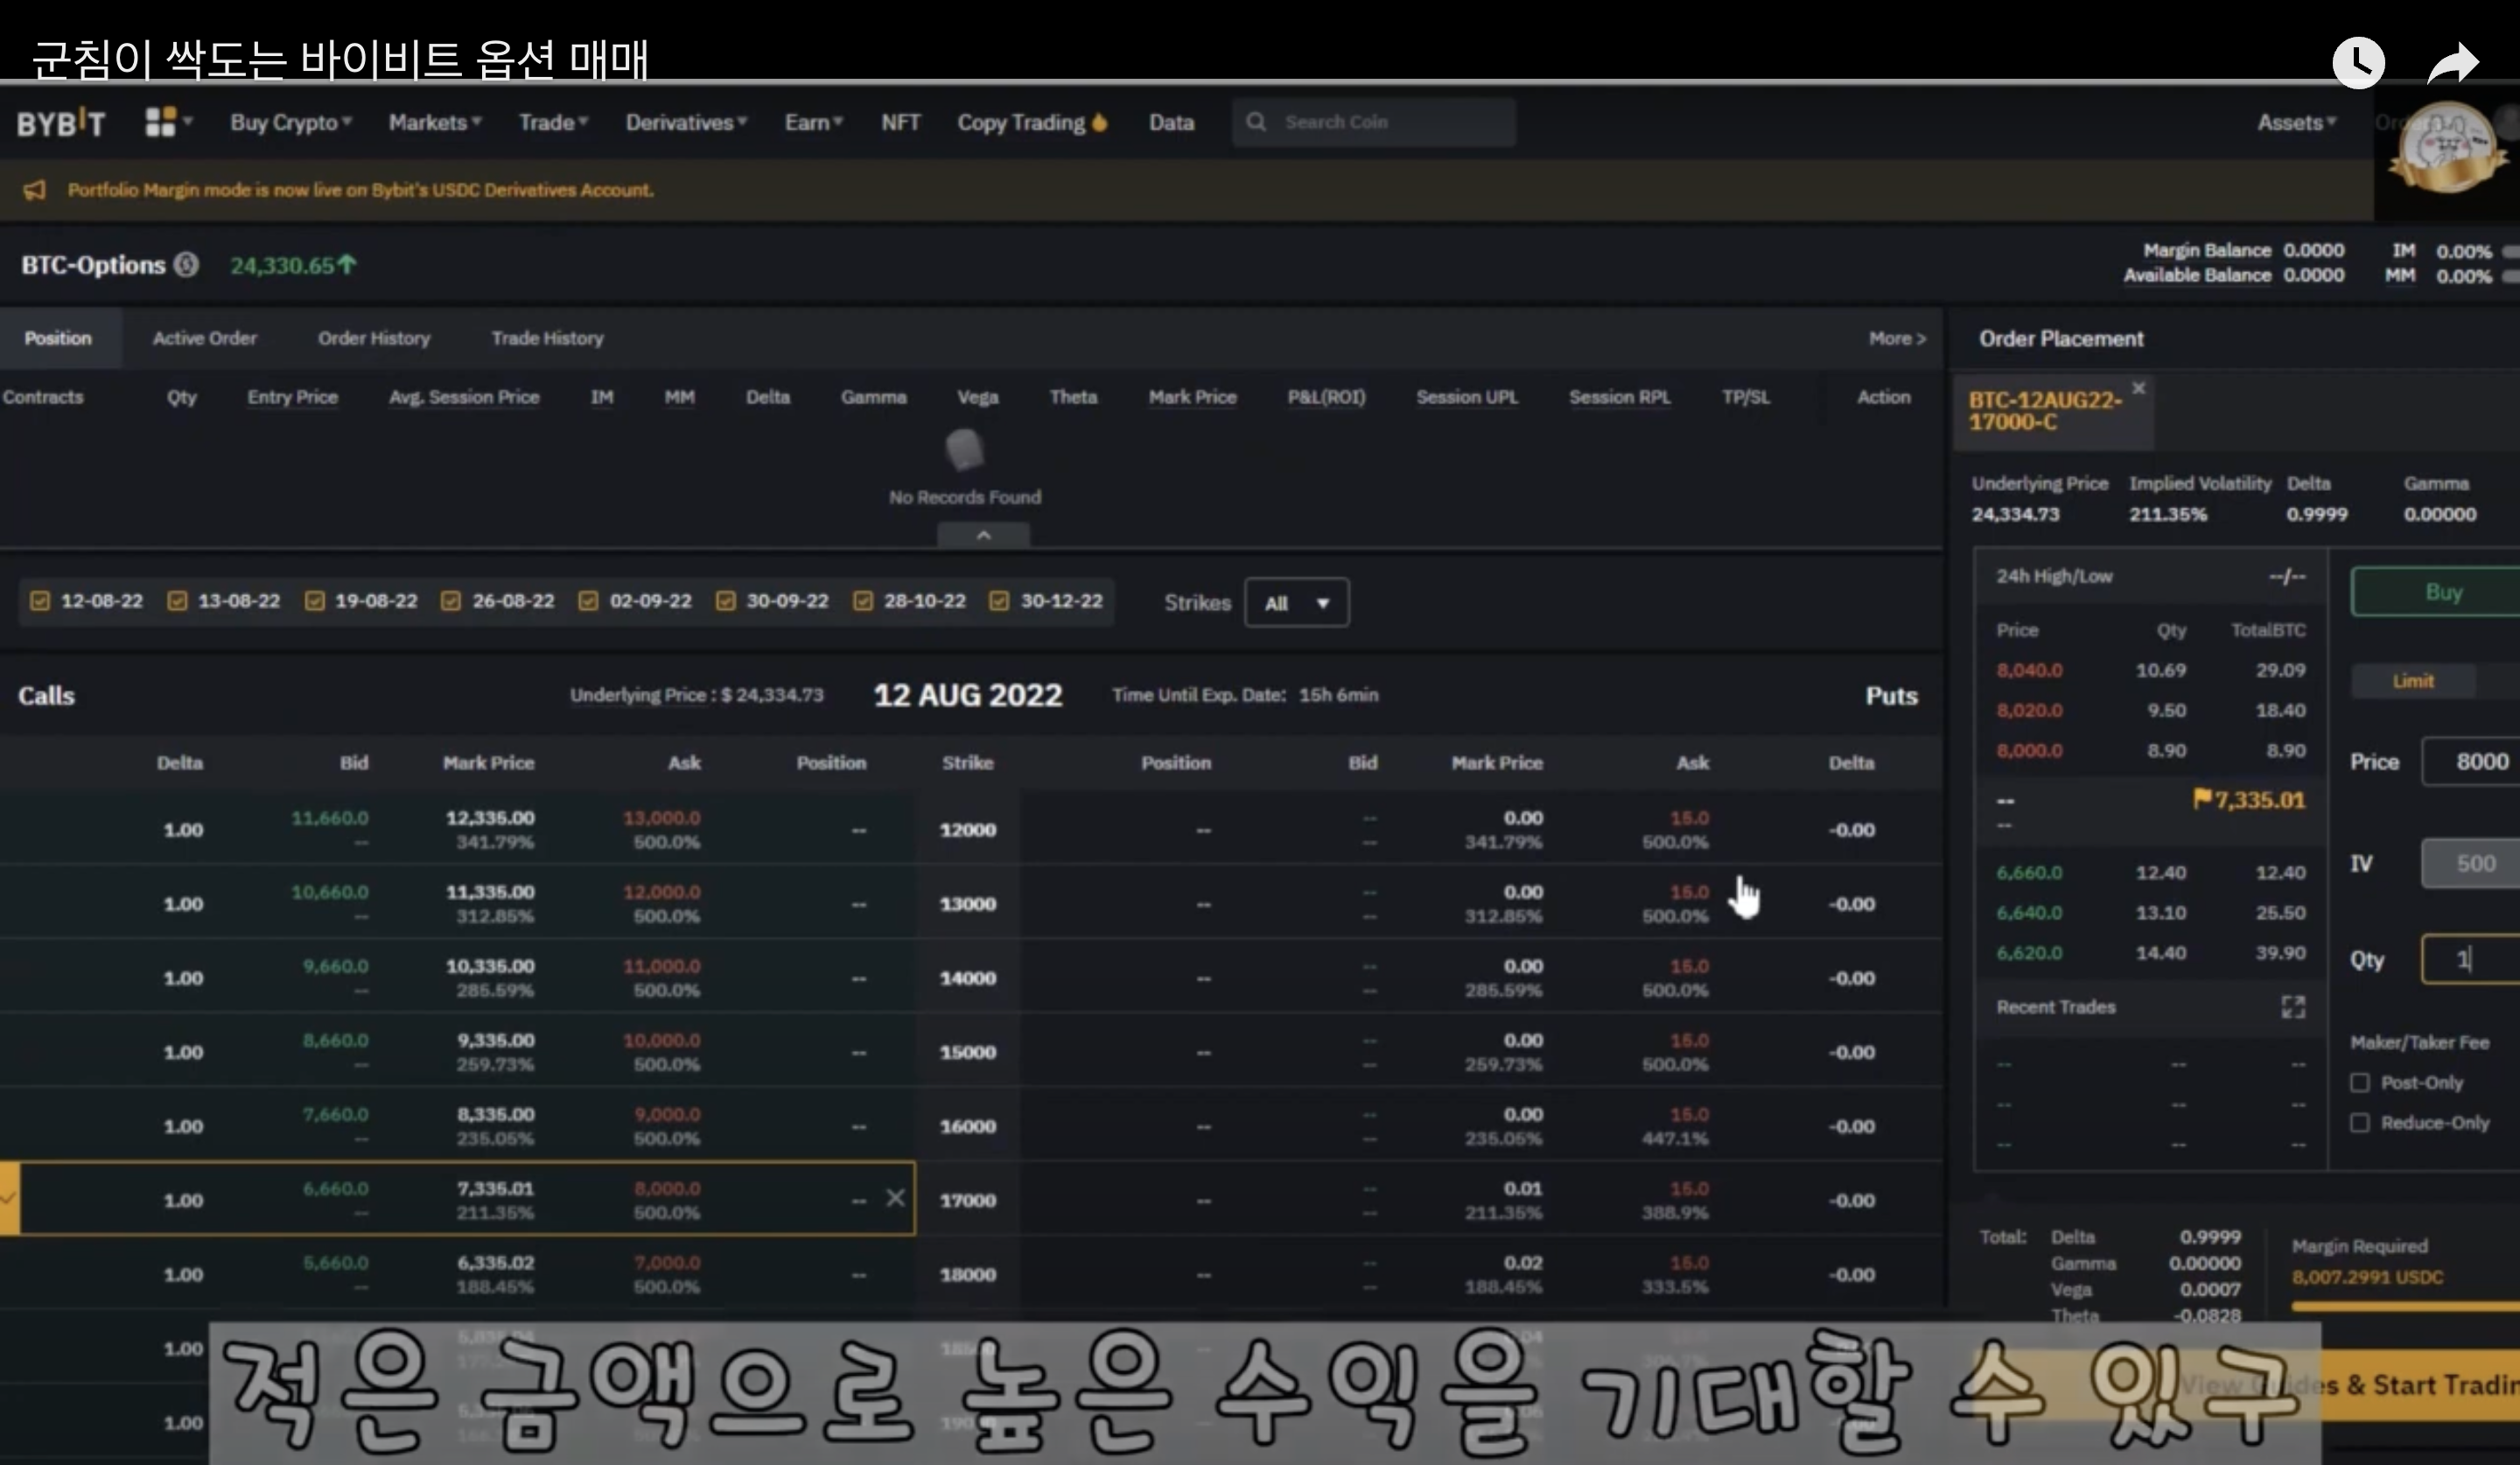Expand the Recent Trades panel icon
Image resolution: width=2520 pixels, height=1465 pixels.
tap(2293, 1007)
